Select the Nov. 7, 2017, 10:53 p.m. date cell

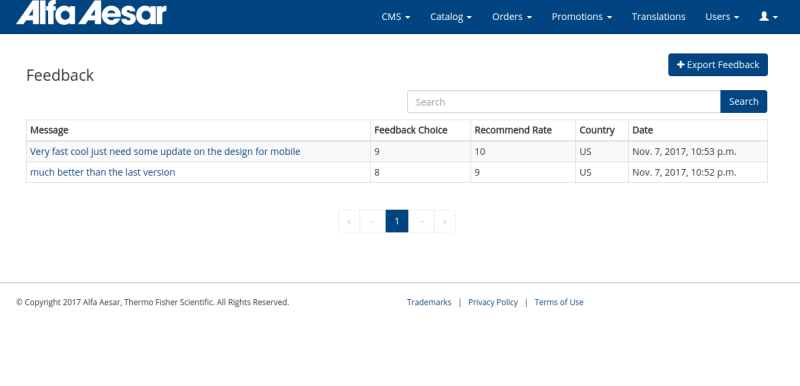[x=697, y=151]
